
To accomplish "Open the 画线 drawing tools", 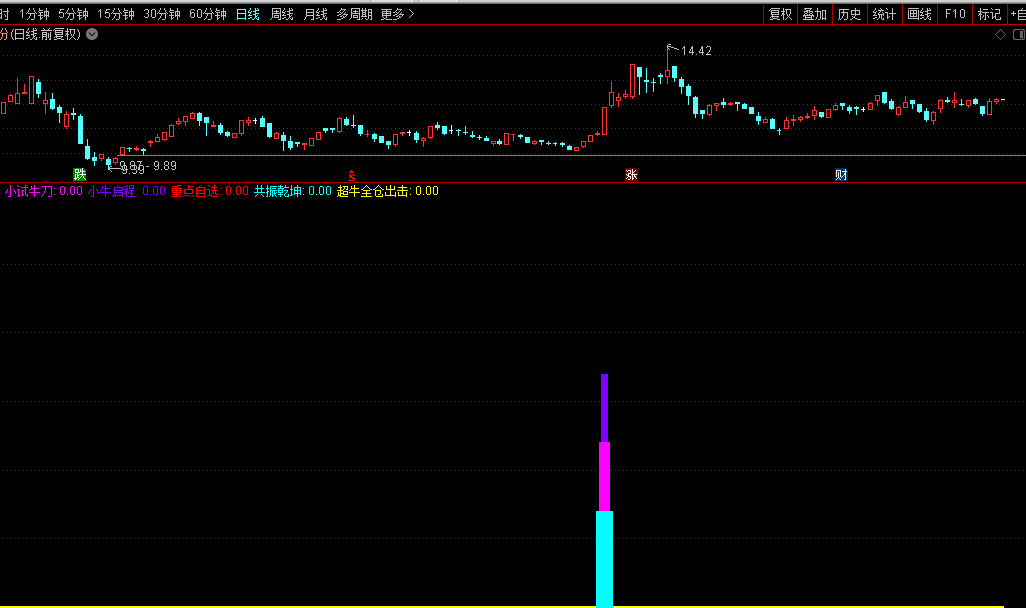I will coord(919,14).
